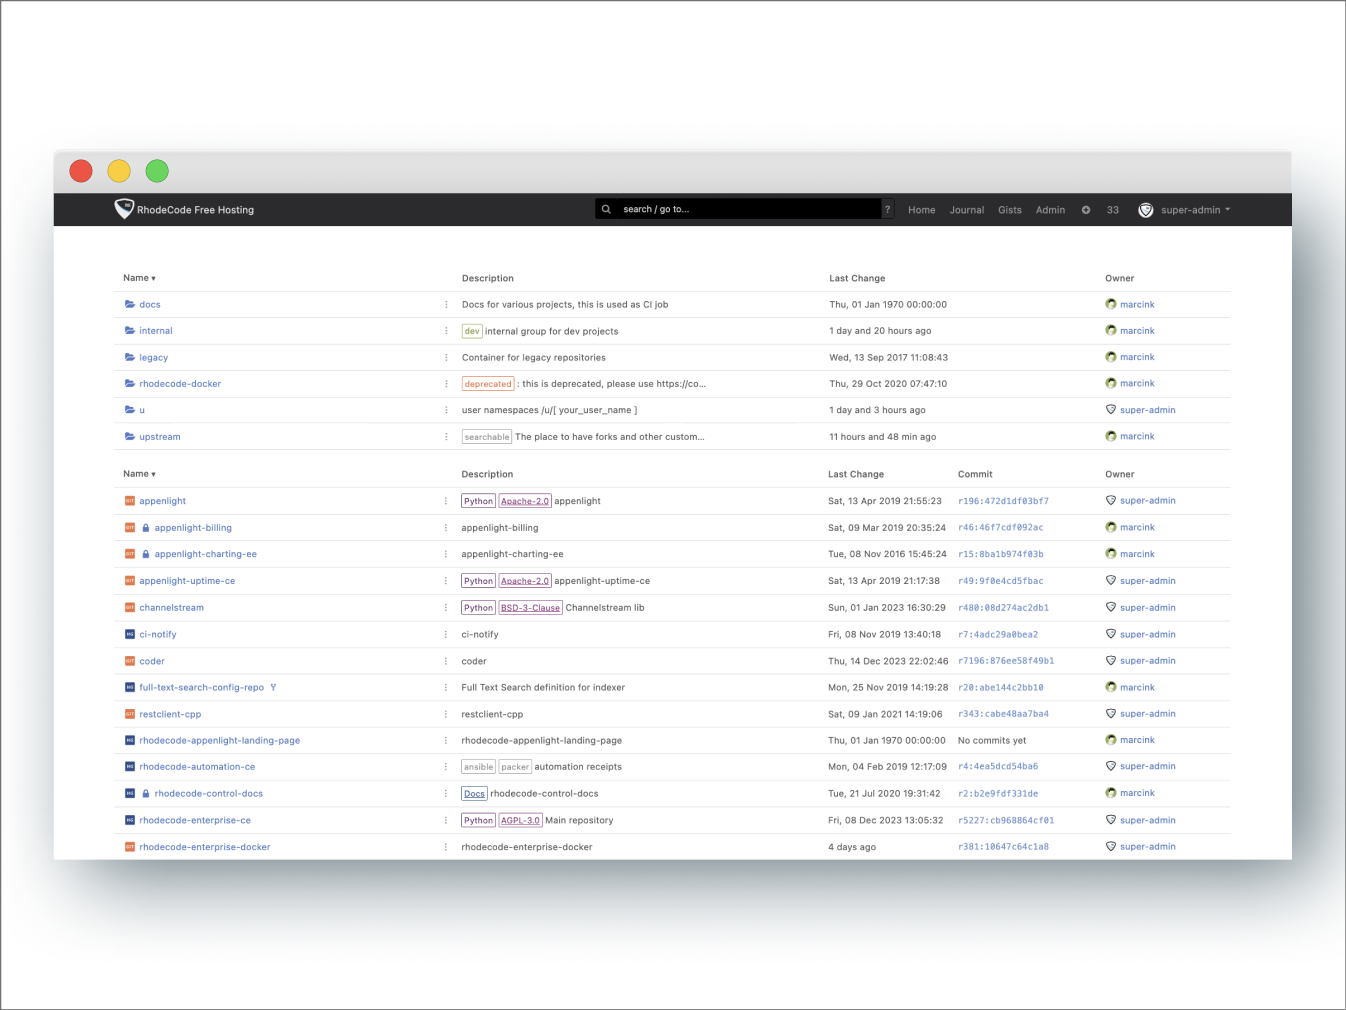Click the fork icon beside full-text-search-config-repo
1346x1010 pixels.
272,687
